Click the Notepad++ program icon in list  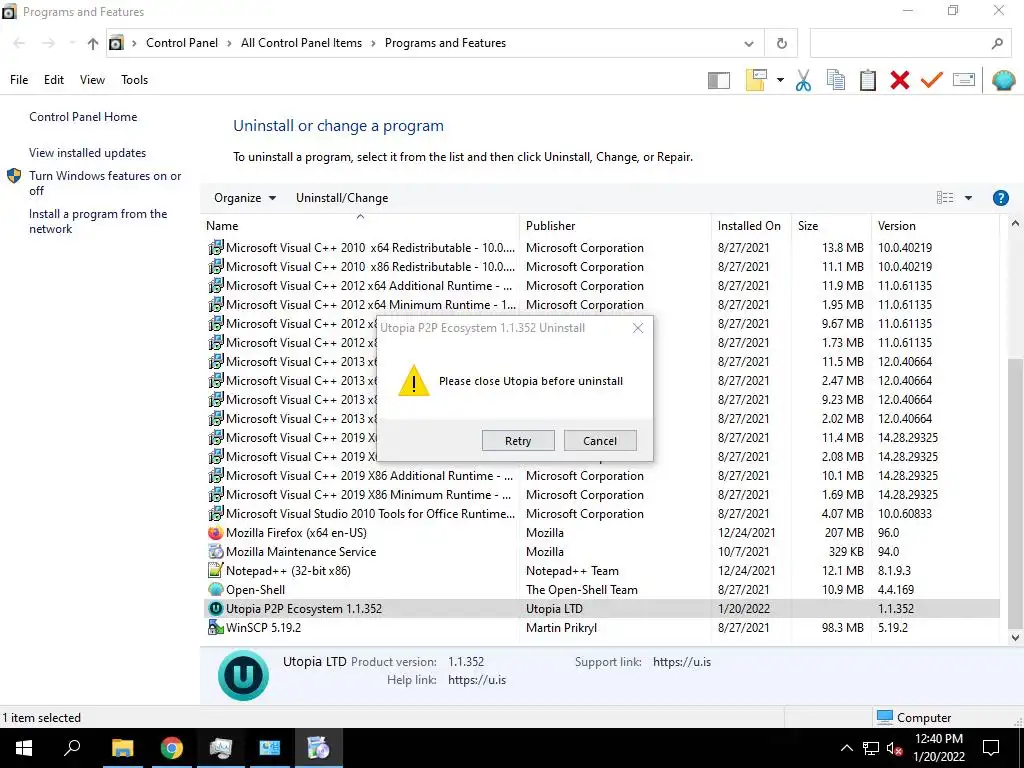216,571
